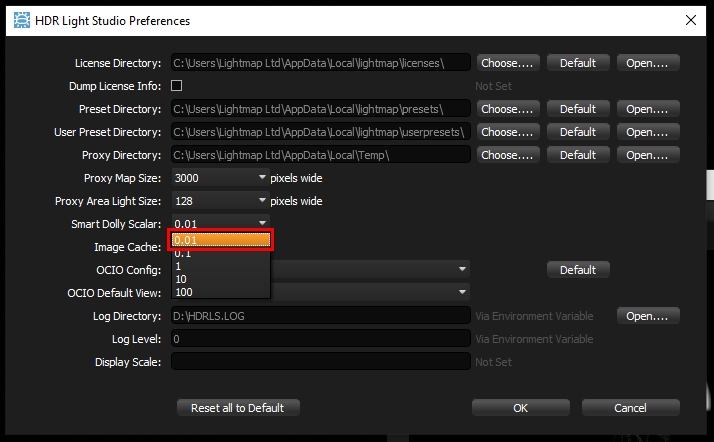Open the Log Directory folder
The image size is (714, 442).
tap(648, 316)
